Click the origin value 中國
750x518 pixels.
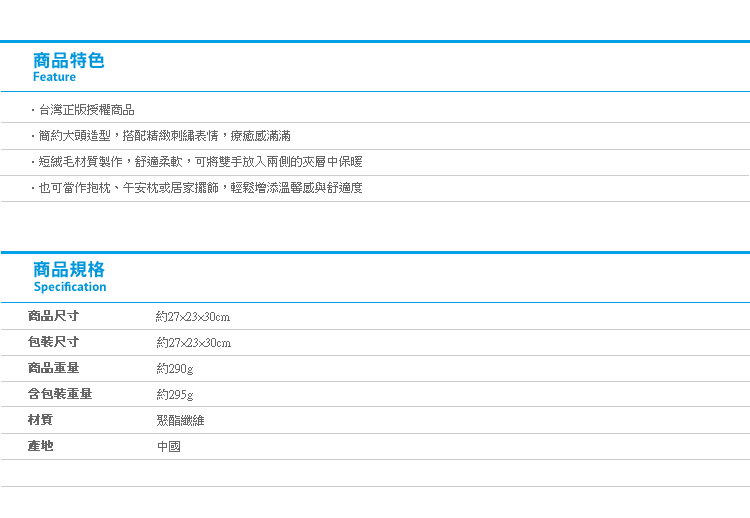(x=169, y=446)
